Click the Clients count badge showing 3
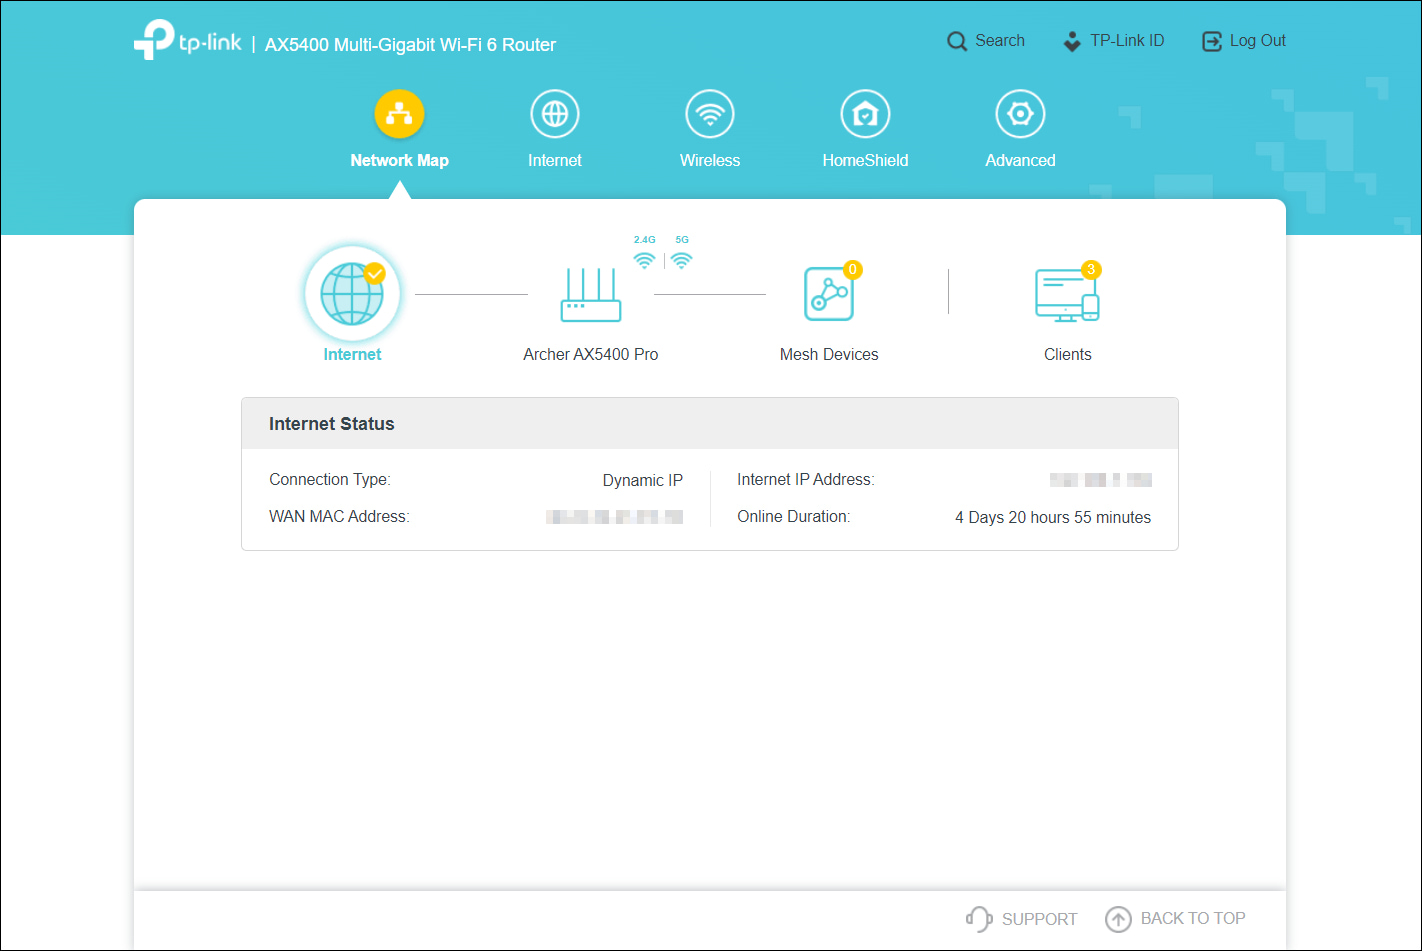The width and height of the screenshot is (1422, 951). (x=1091, y=269)
